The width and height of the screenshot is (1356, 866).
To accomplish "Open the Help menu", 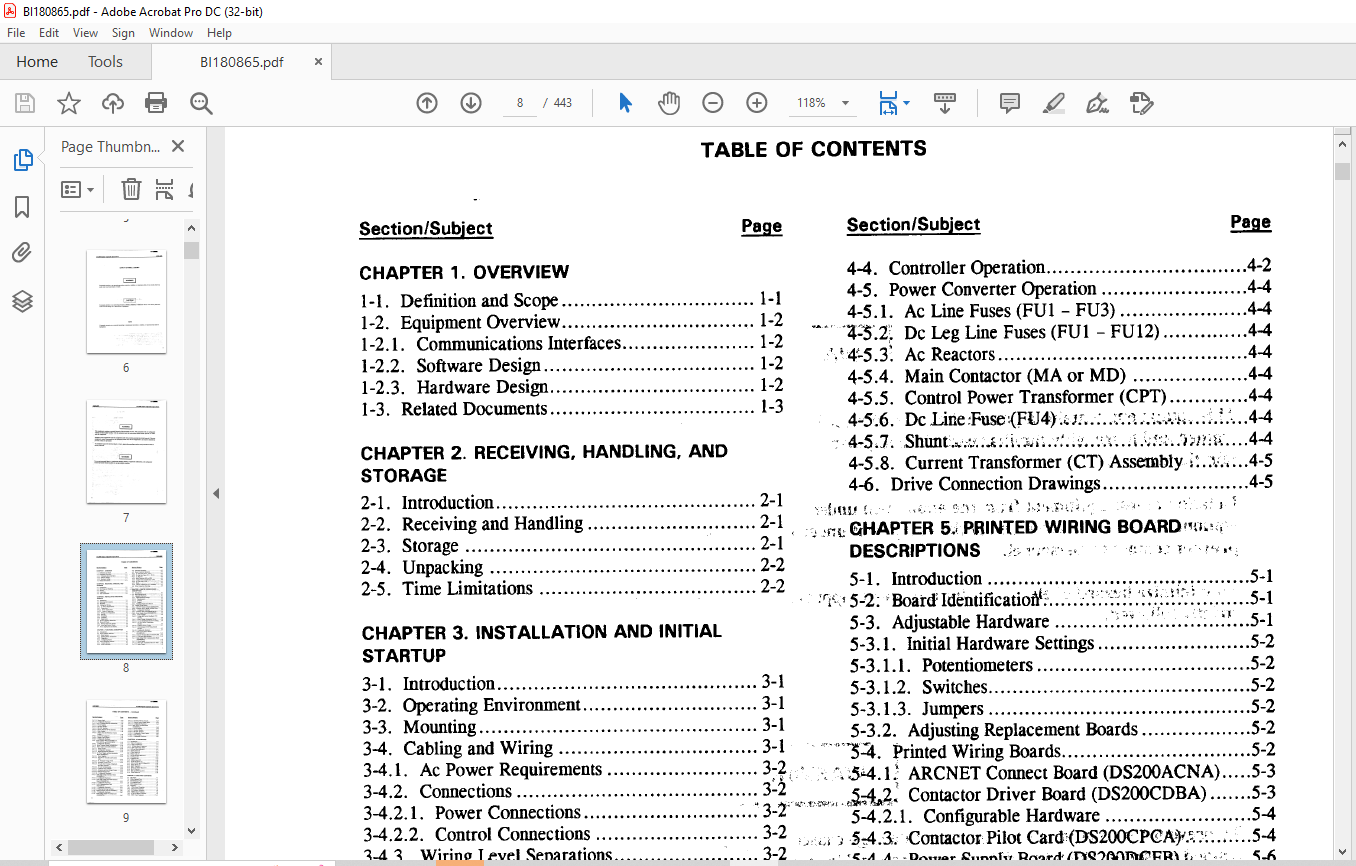I will [x=219, y=33].
